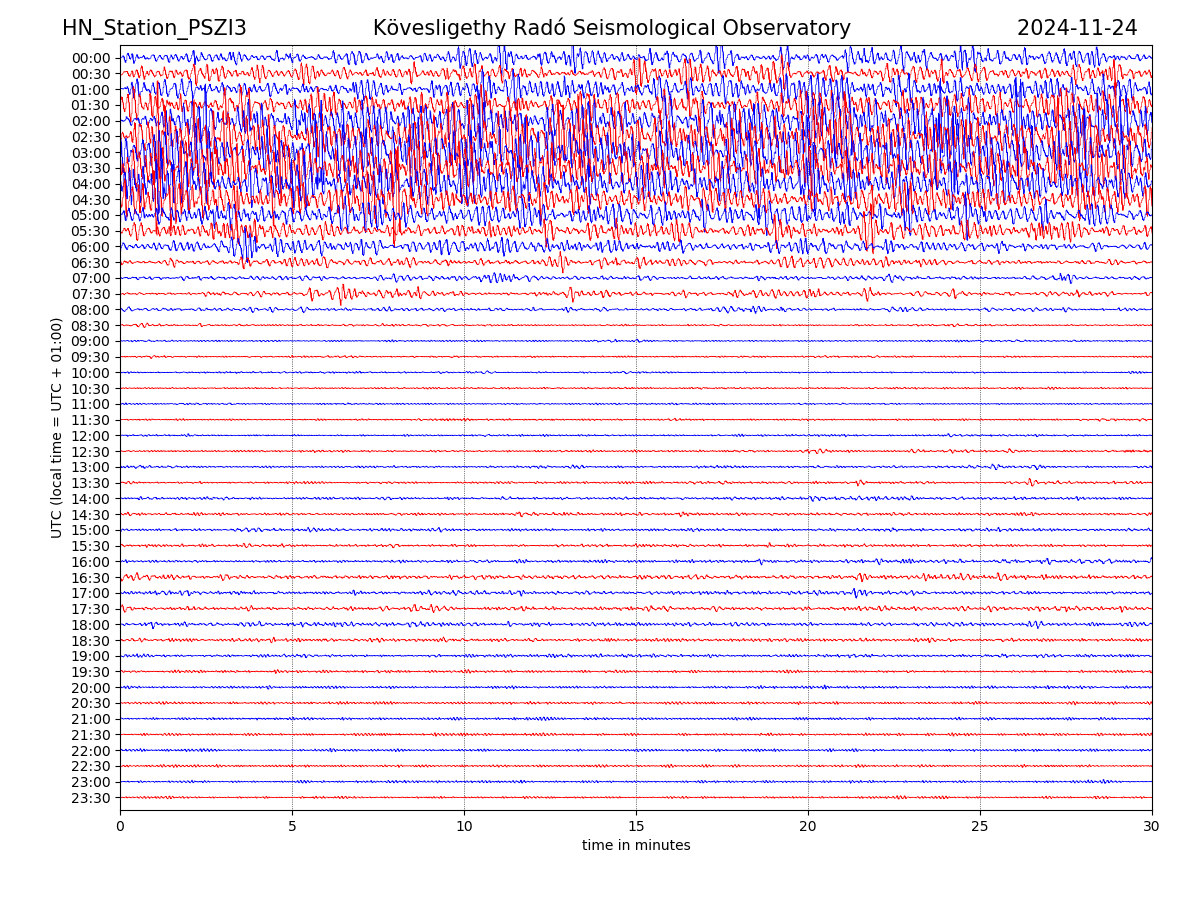Select the 16:30 trace row label
1200x900 pixels.
pyautogui.click(x=90, y=578)
